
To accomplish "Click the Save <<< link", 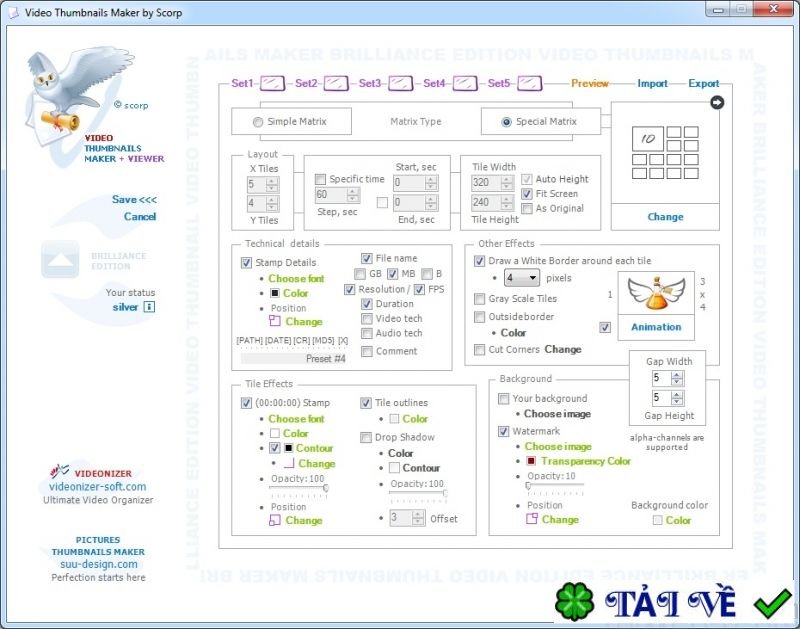I will point(134,199).
